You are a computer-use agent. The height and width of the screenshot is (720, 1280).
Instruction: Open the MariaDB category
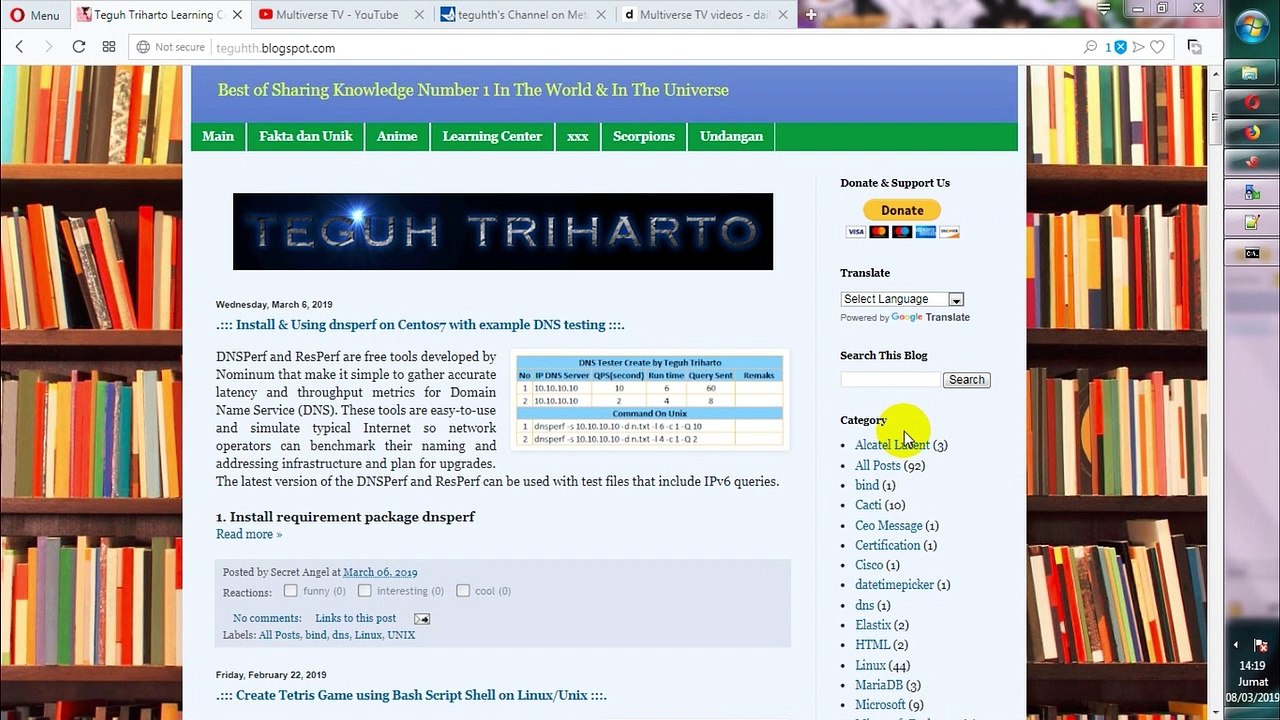[879, 685]
